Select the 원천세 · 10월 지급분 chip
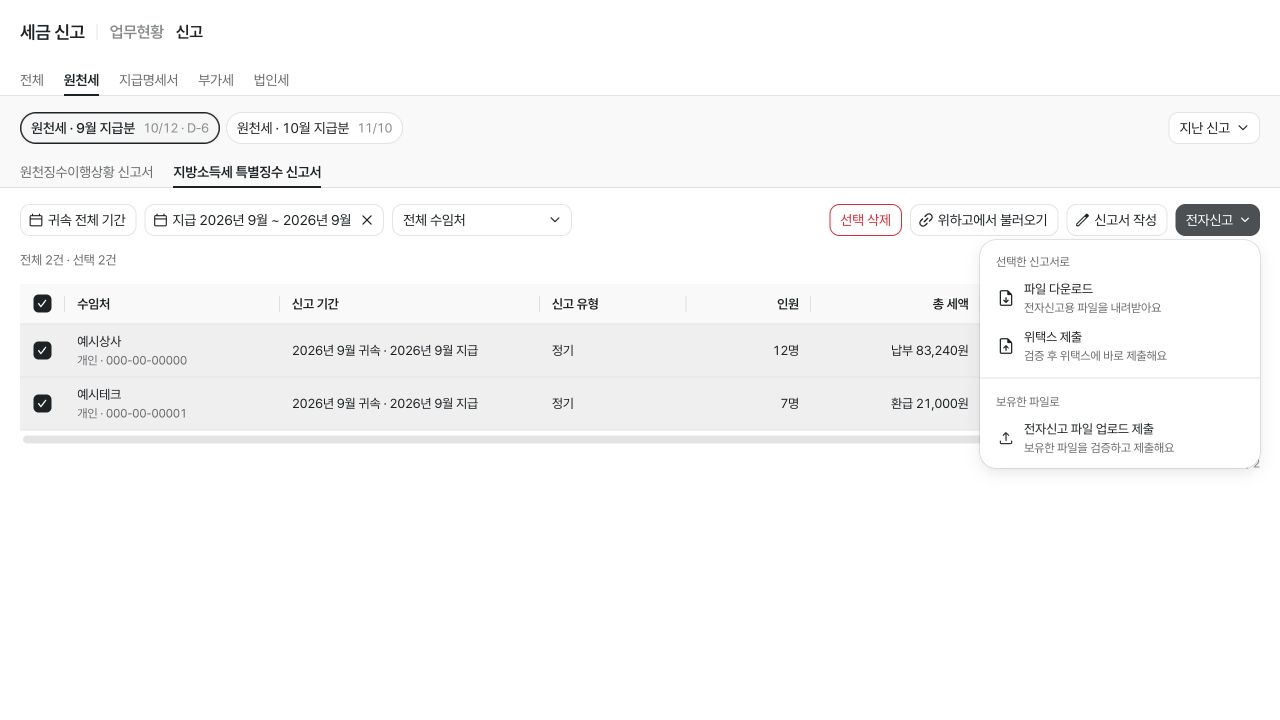Image resolution: width=1280 pixels, height=720 pixels. 315,128
